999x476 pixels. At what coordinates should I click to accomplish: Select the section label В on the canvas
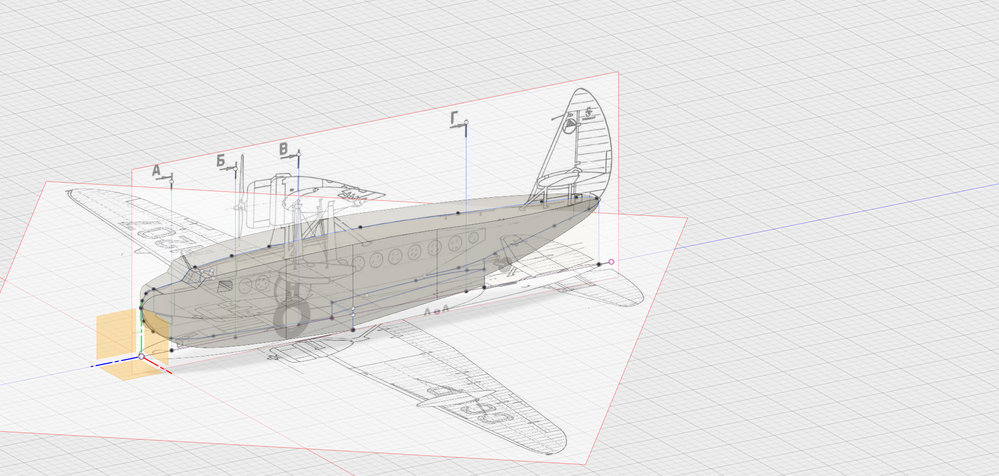[284, 149]
